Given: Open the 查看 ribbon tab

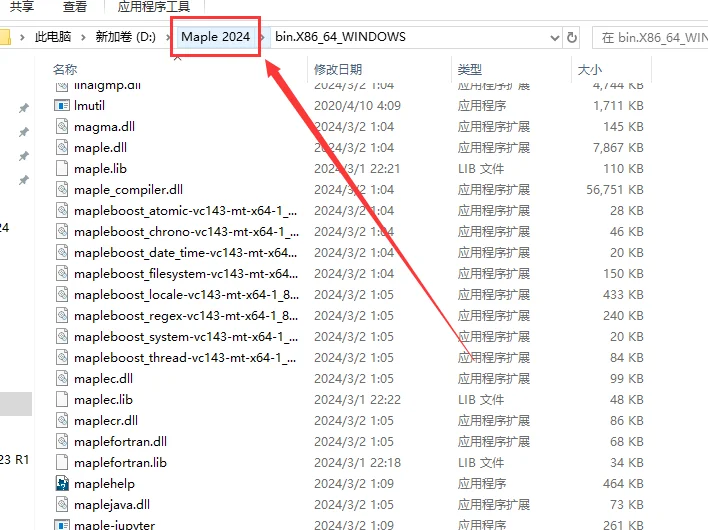Looking at the screenshot, I should coord(75,6).
